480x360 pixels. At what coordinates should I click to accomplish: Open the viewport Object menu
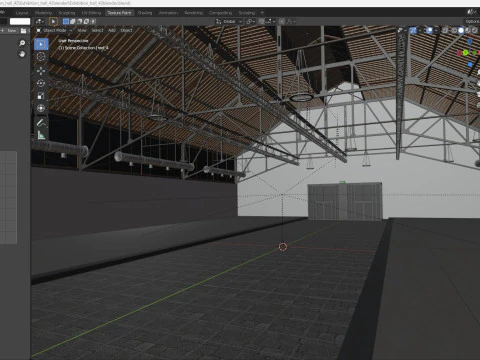126,30
